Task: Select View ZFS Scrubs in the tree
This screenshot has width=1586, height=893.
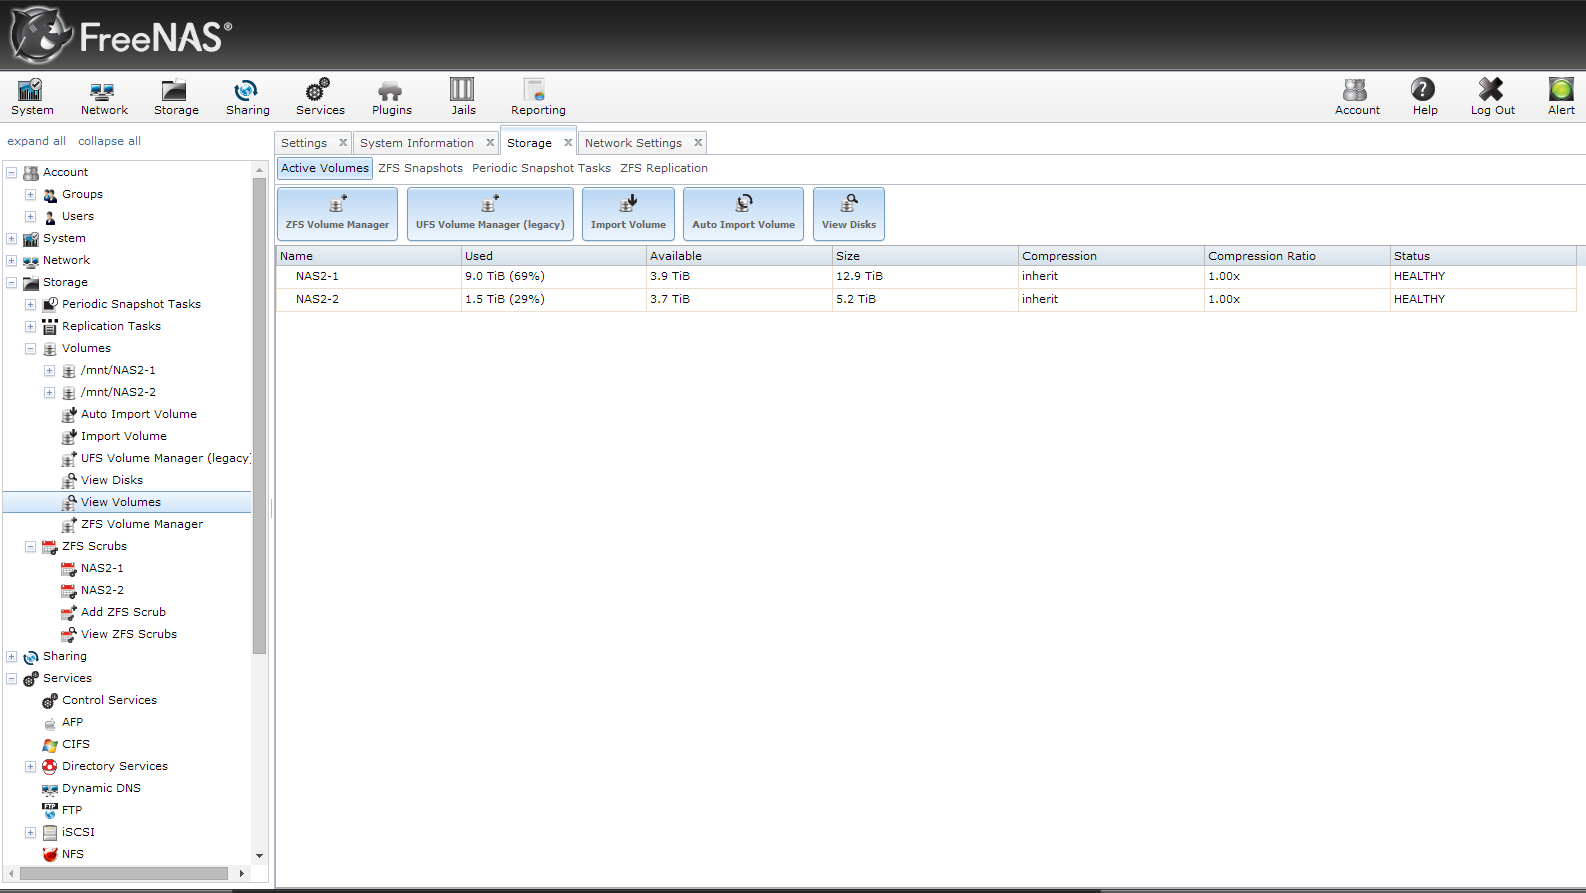Action: pos(128,634)
